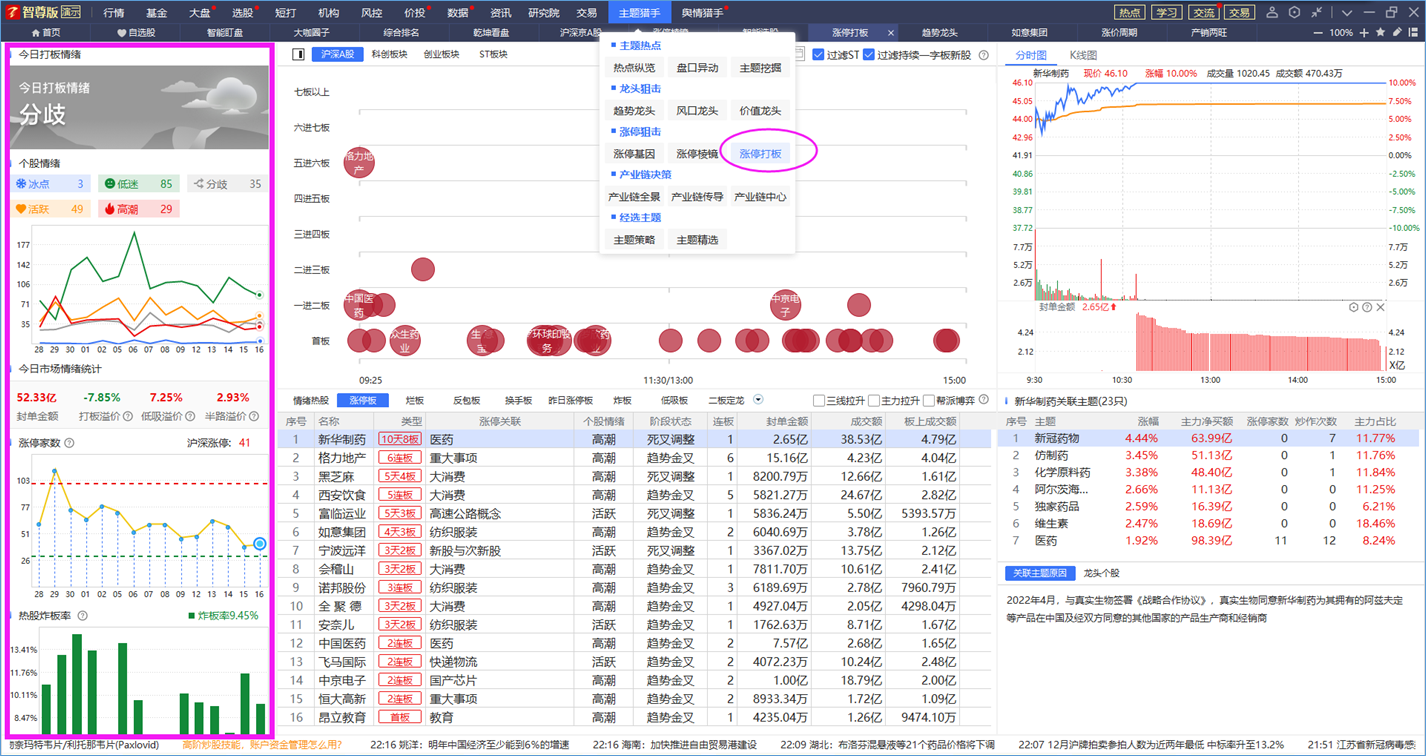1426x756 pixels.
Task: Open the 自选股 heart tab
Action: coord(136,33)
